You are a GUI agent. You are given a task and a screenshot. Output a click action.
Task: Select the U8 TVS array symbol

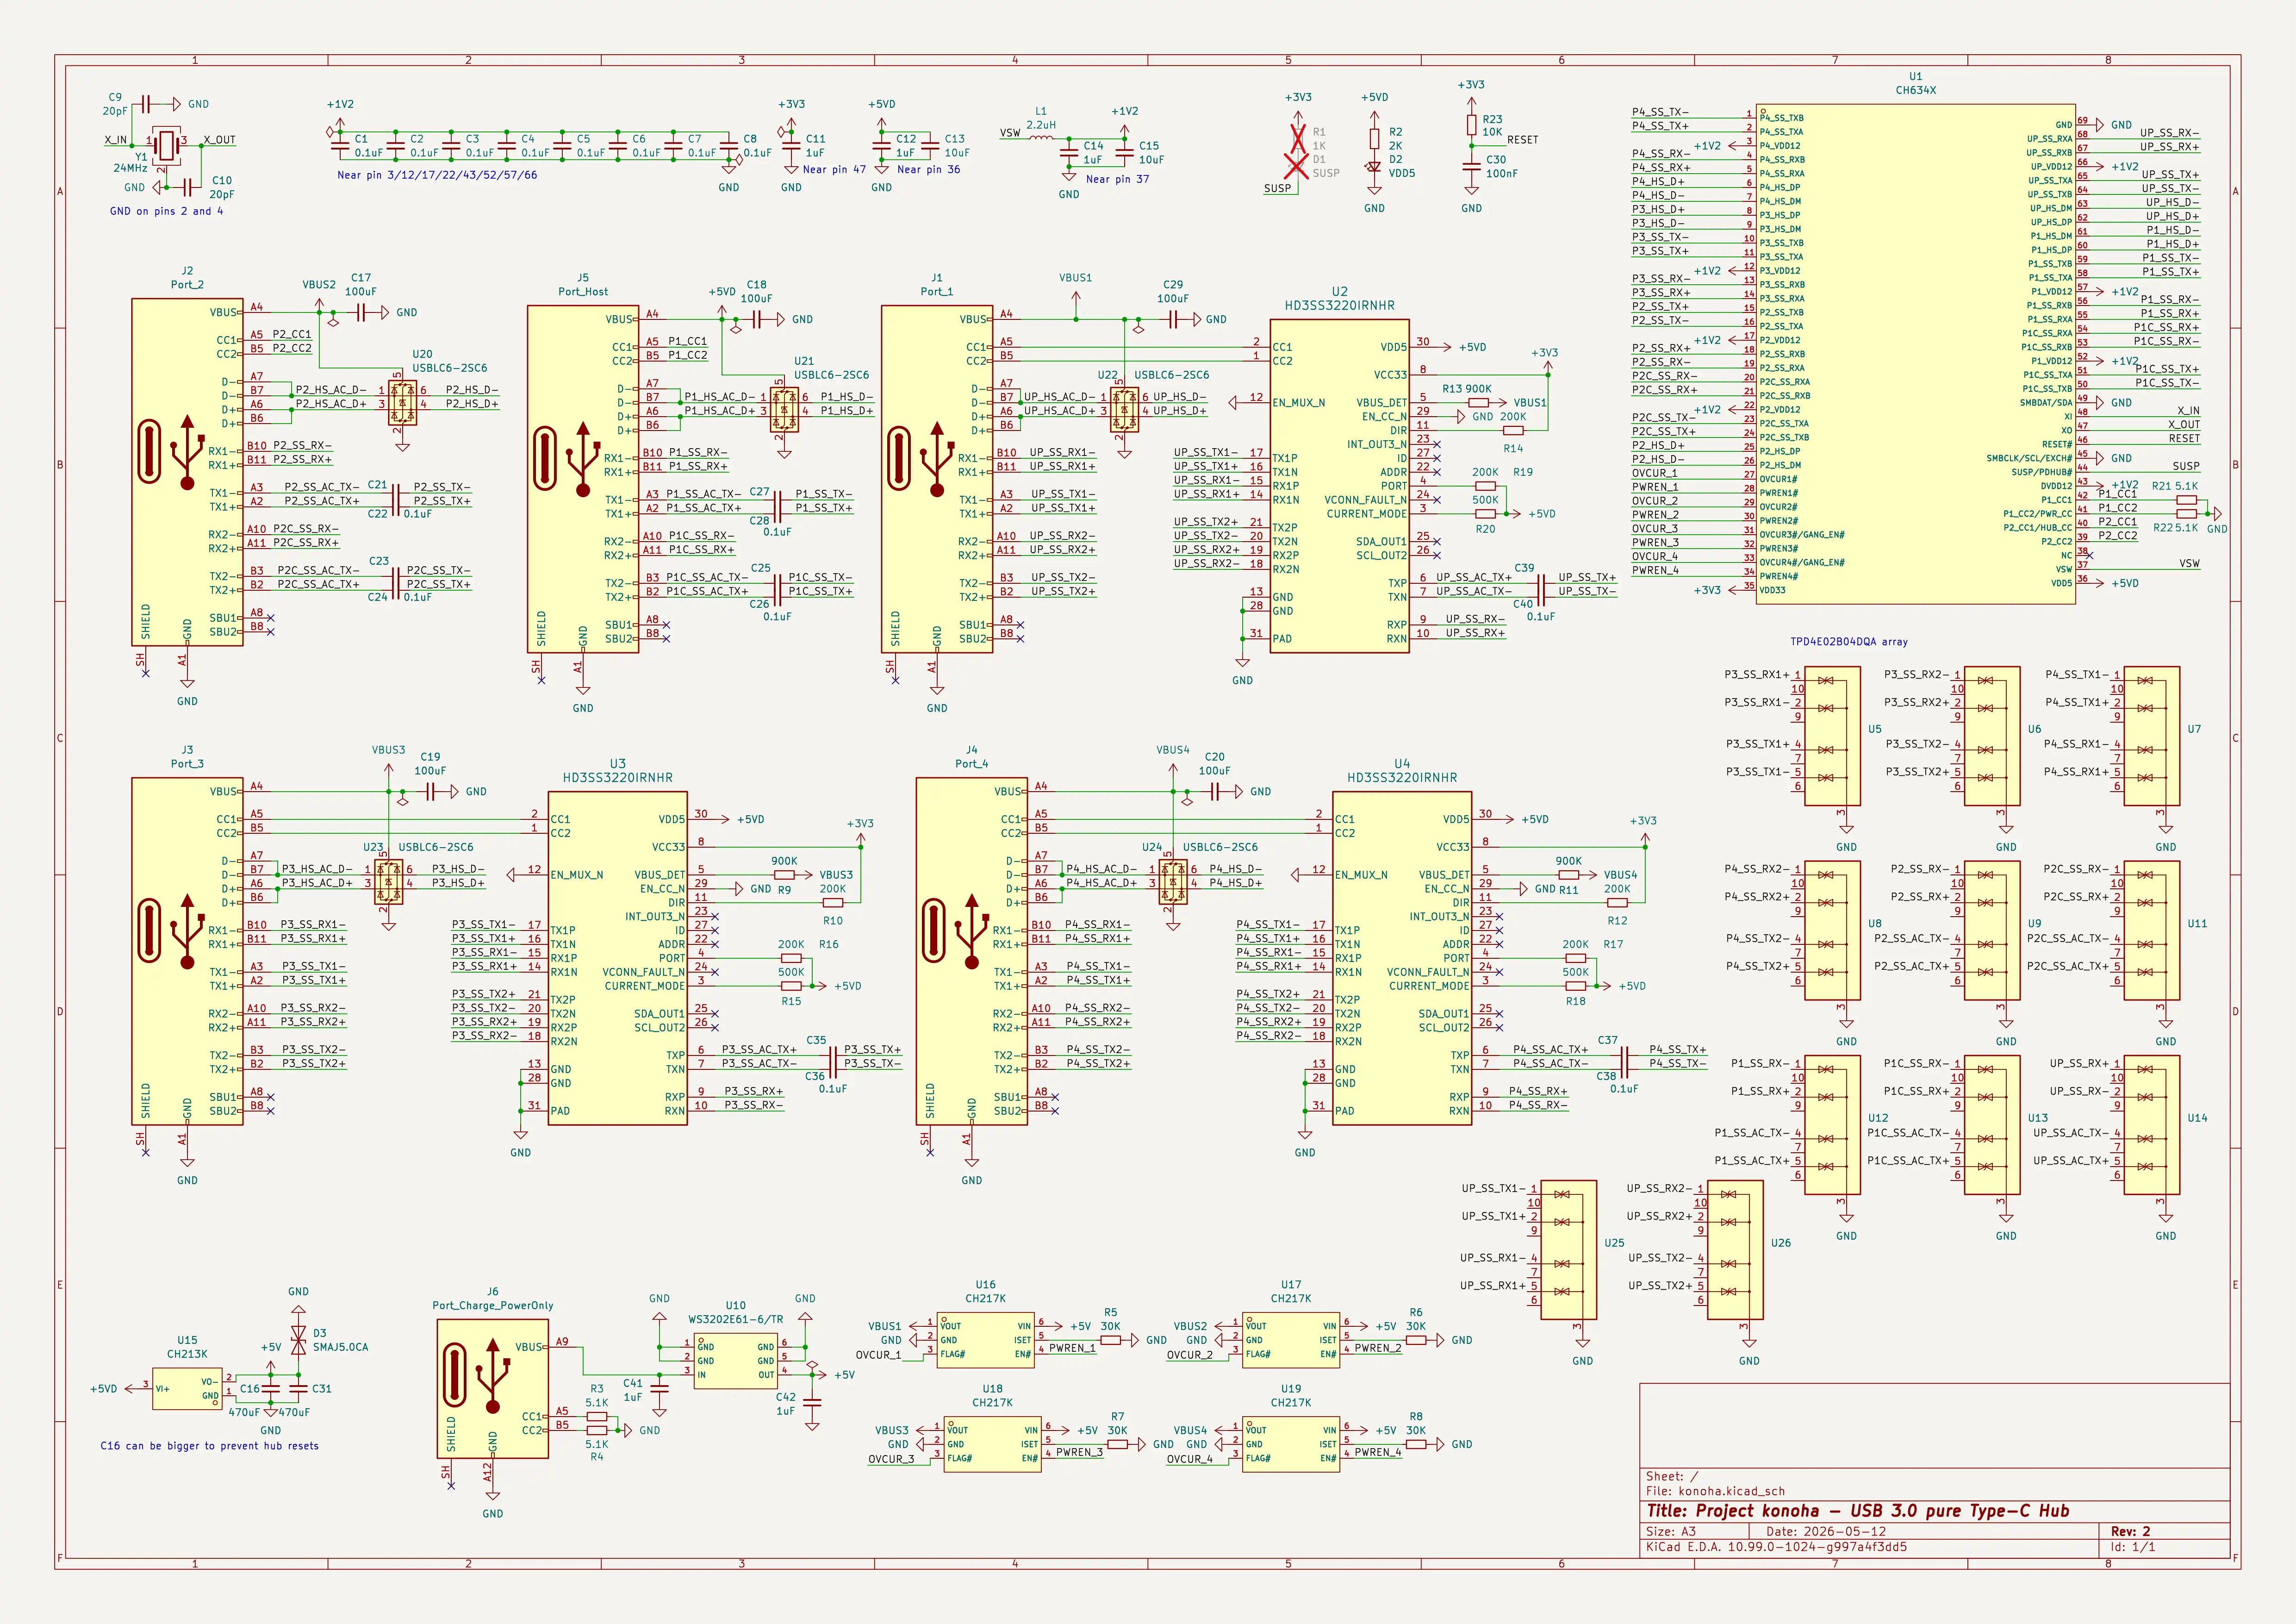[1832, 930]
